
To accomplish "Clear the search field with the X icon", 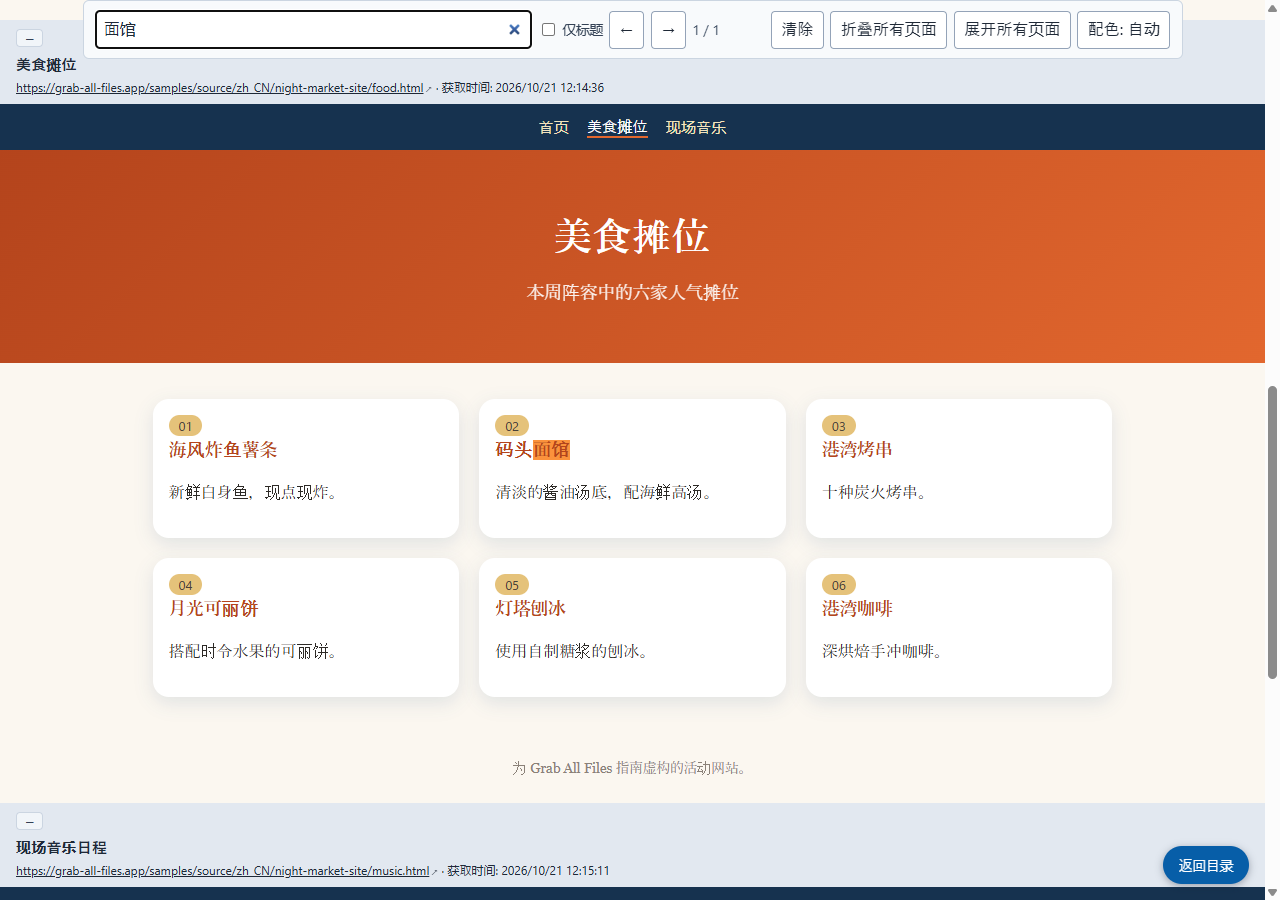I will 514,30.
